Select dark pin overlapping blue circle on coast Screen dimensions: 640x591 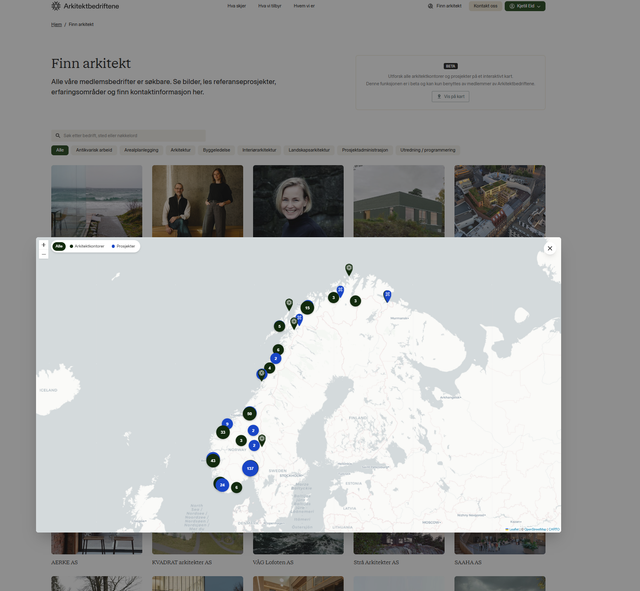(262, 374)
